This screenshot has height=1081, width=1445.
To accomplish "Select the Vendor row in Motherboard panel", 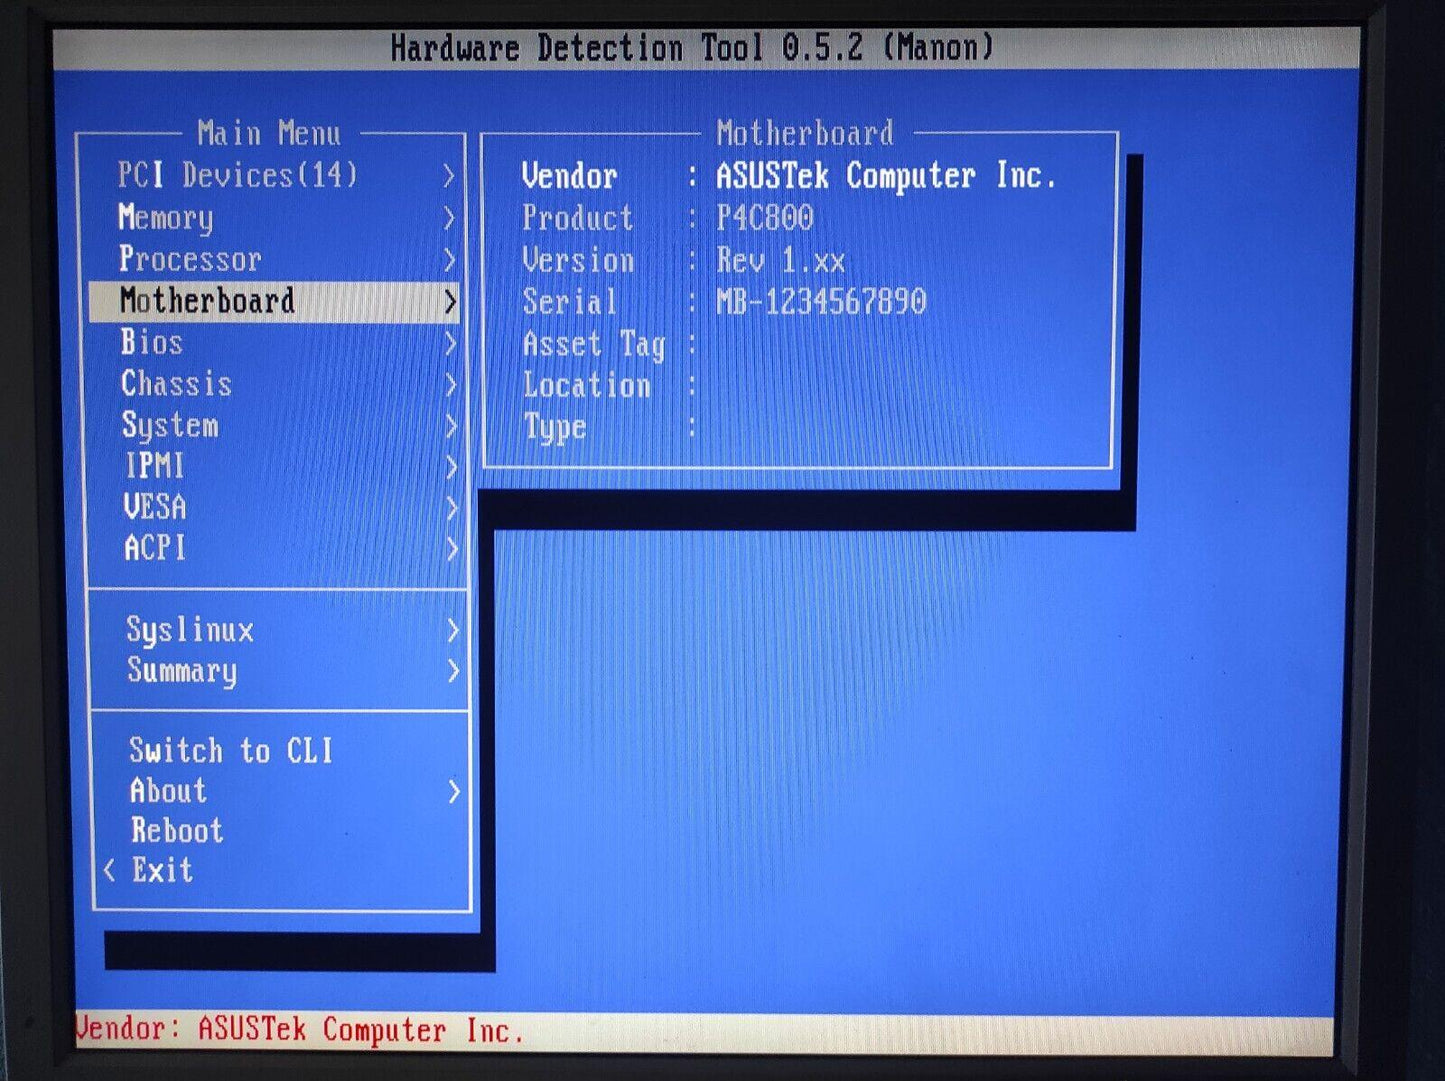I will pos(569,177).
